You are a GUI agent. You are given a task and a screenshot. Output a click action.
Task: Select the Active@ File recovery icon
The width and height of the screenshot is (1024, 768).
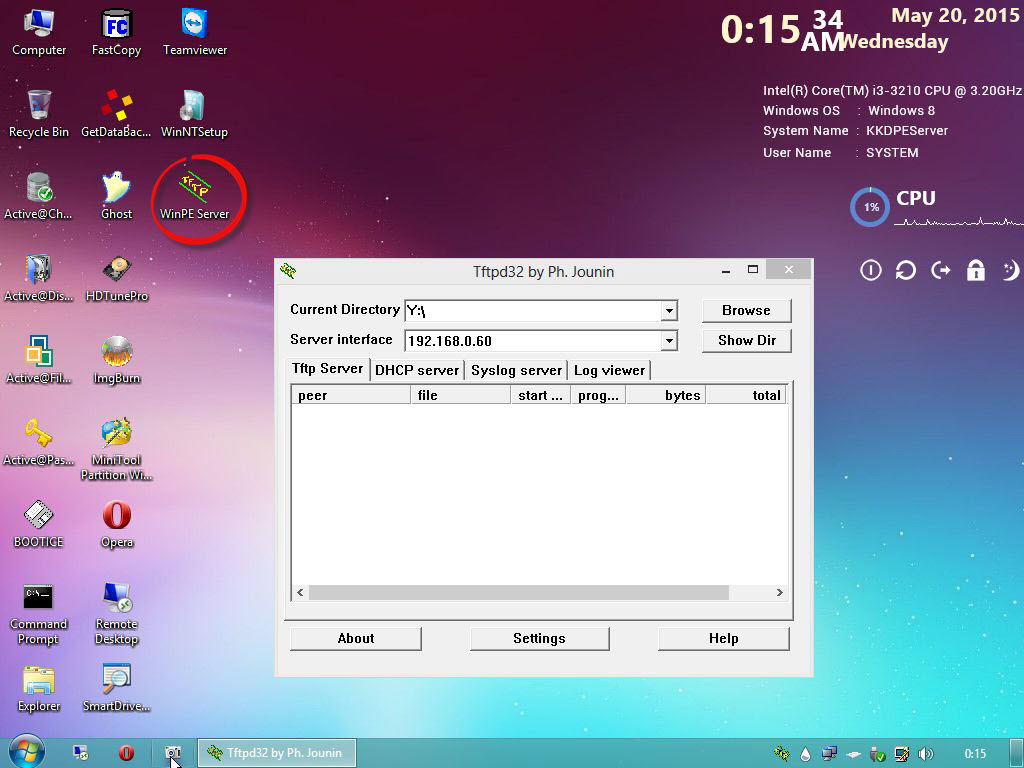(39, 360)
